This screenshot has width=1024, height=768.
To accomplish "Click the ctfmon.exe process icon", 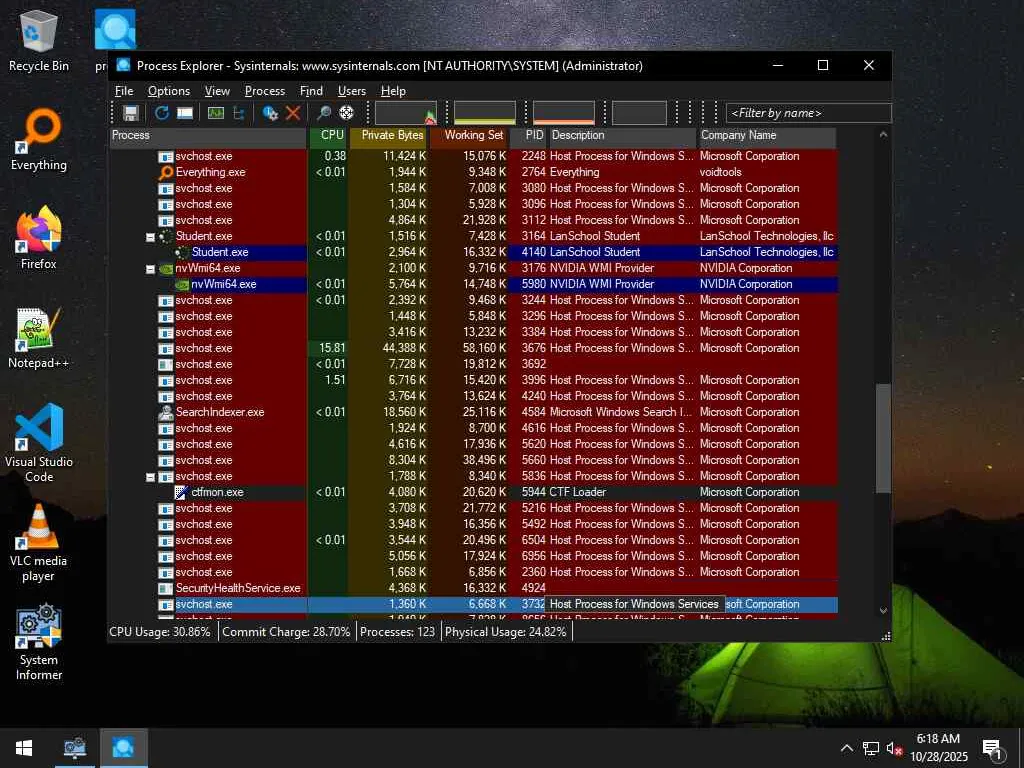I will pos(182,492).
